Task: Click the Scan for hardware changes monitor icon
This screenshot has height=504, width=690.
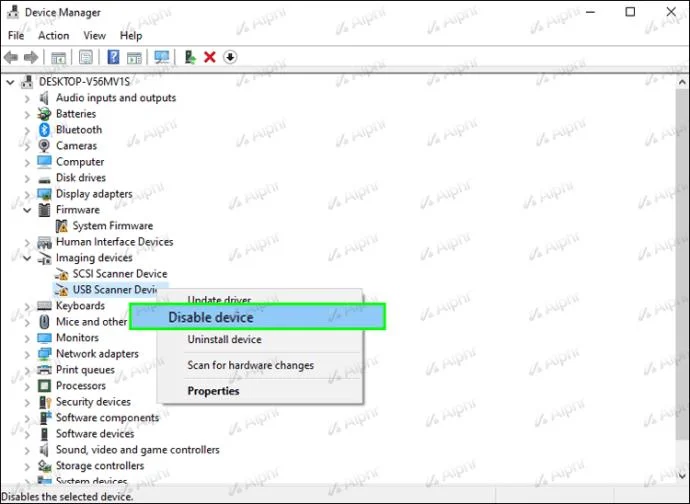Action: pos(161,57)
